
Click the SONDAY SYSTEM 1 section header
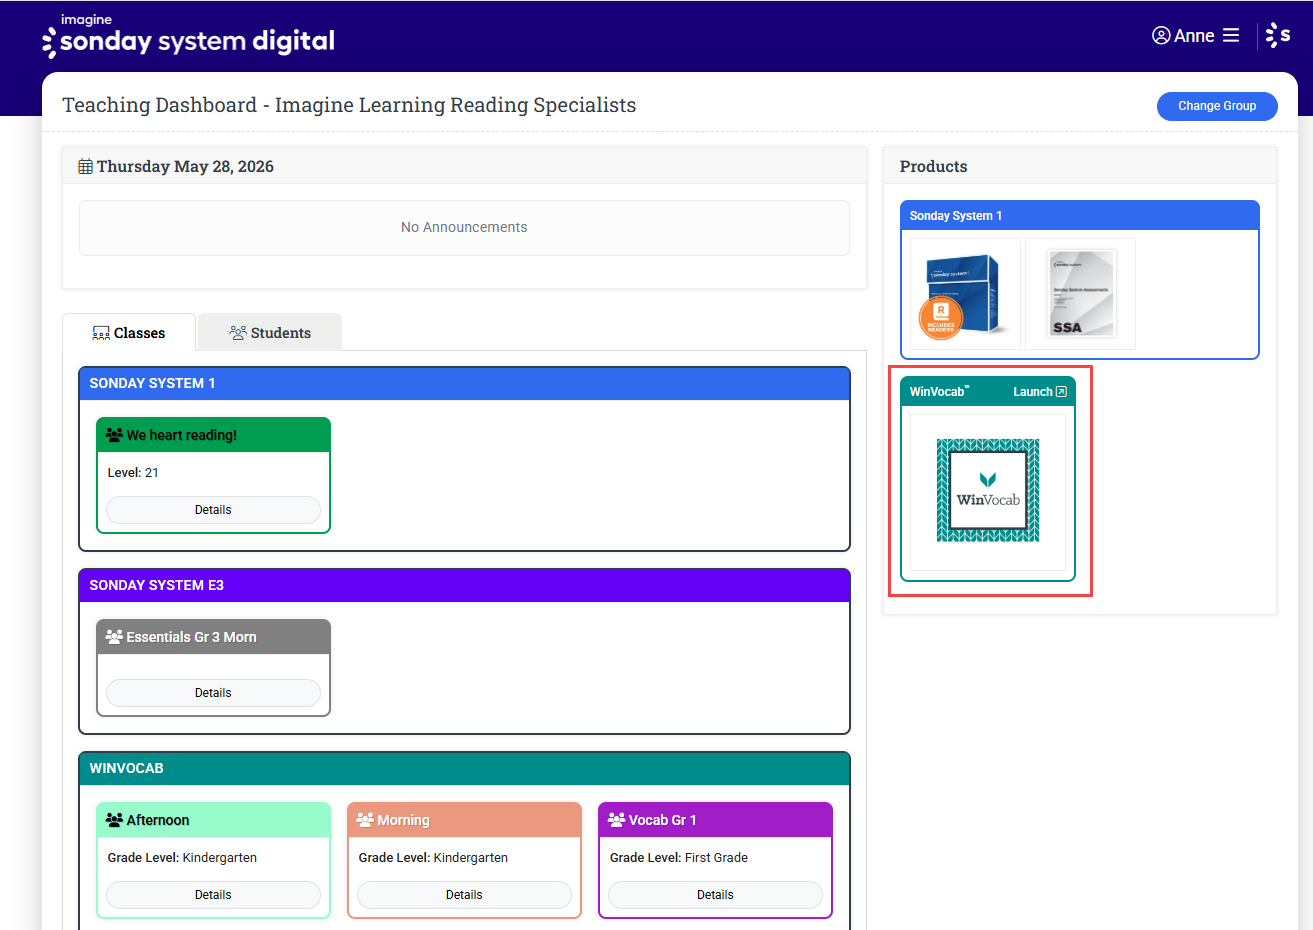click(x=464, y=384)
